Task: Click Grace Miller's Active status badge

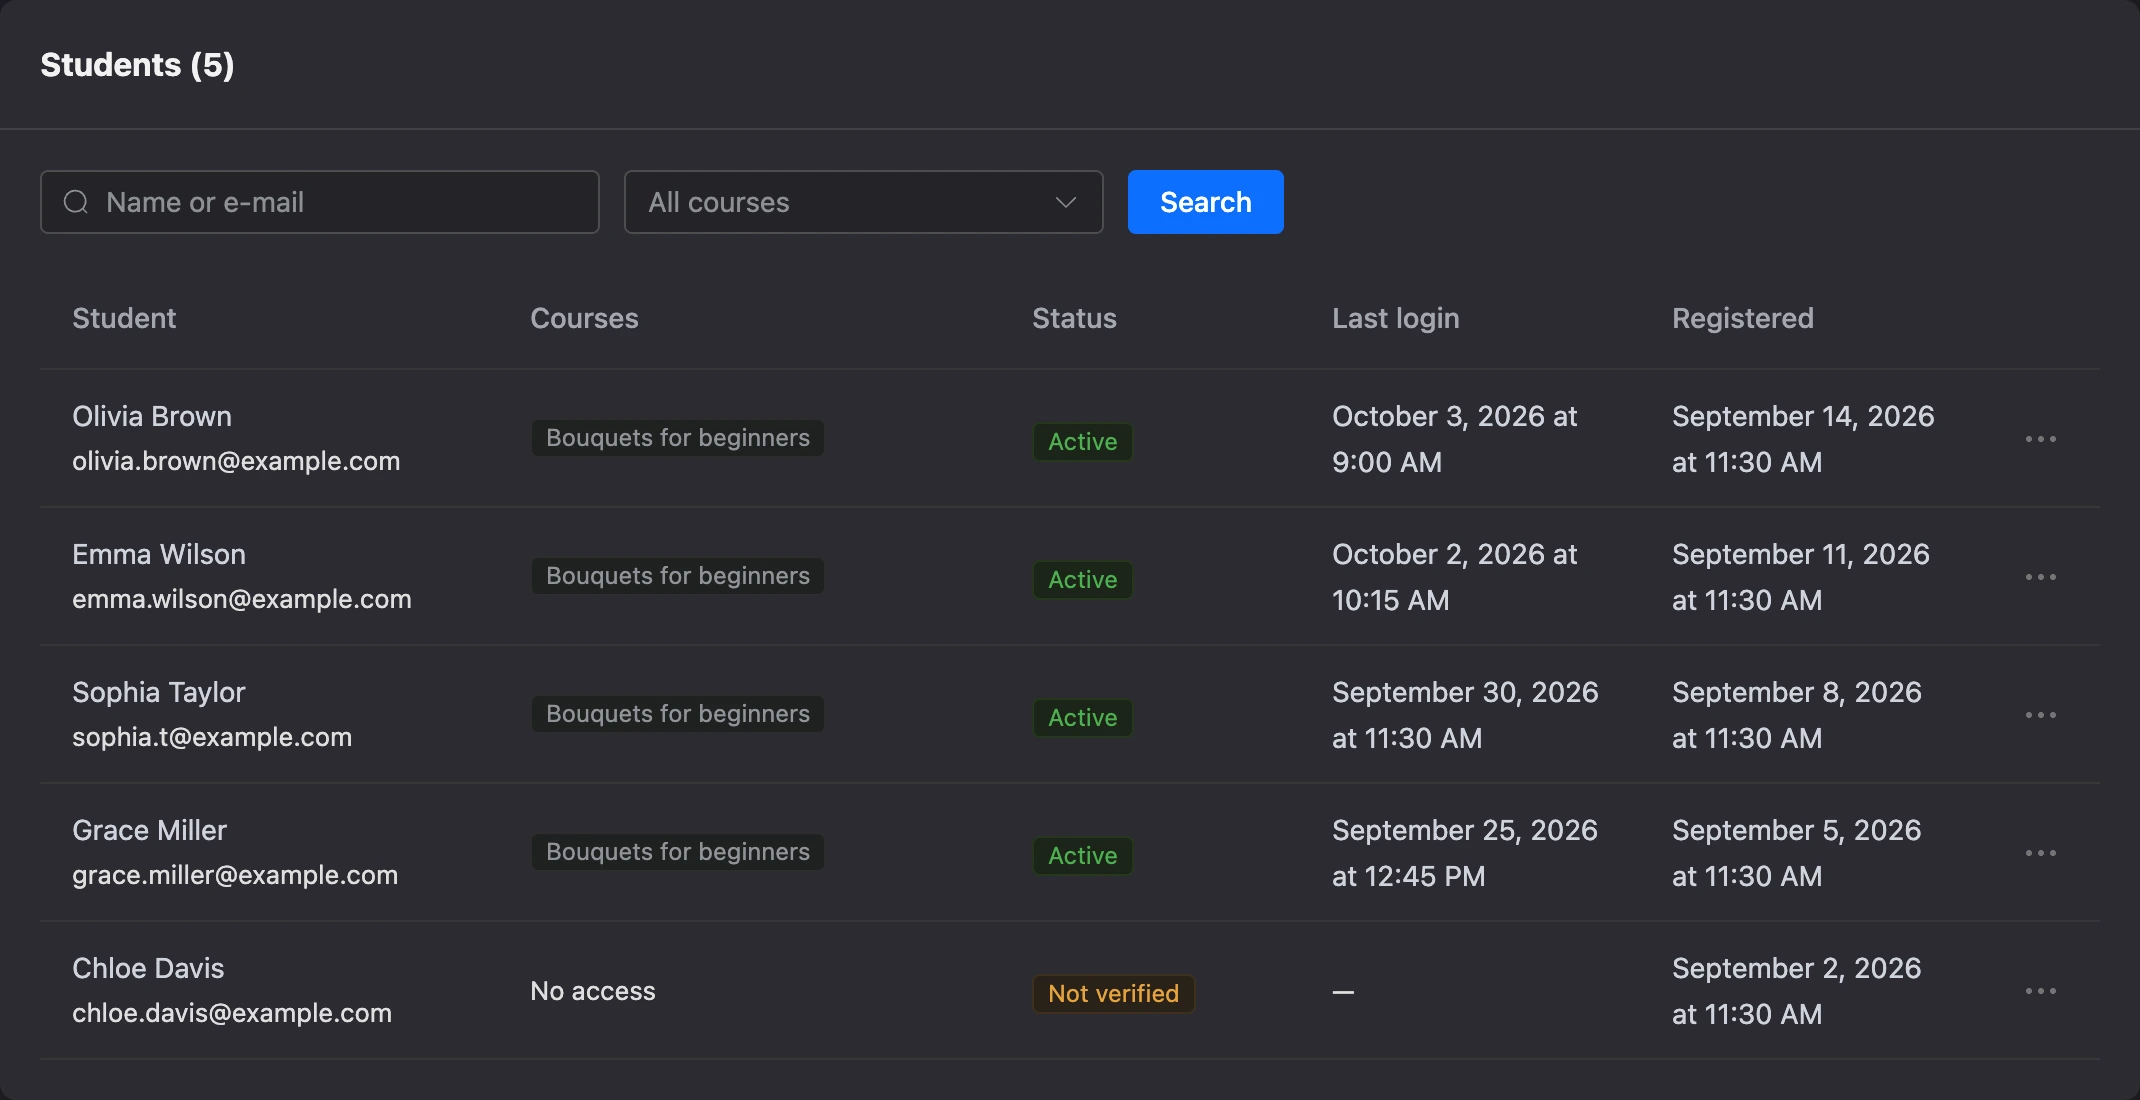Action: coord(1083,856)
